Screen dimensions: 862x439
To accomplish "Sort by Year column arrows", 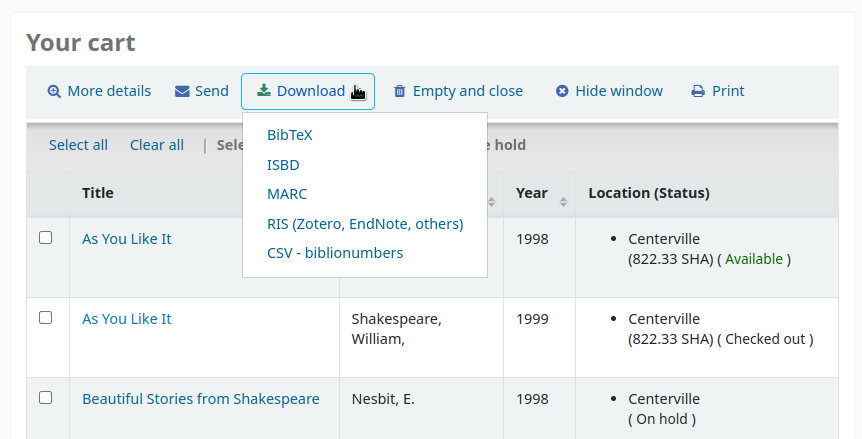I will click(563, 202).
